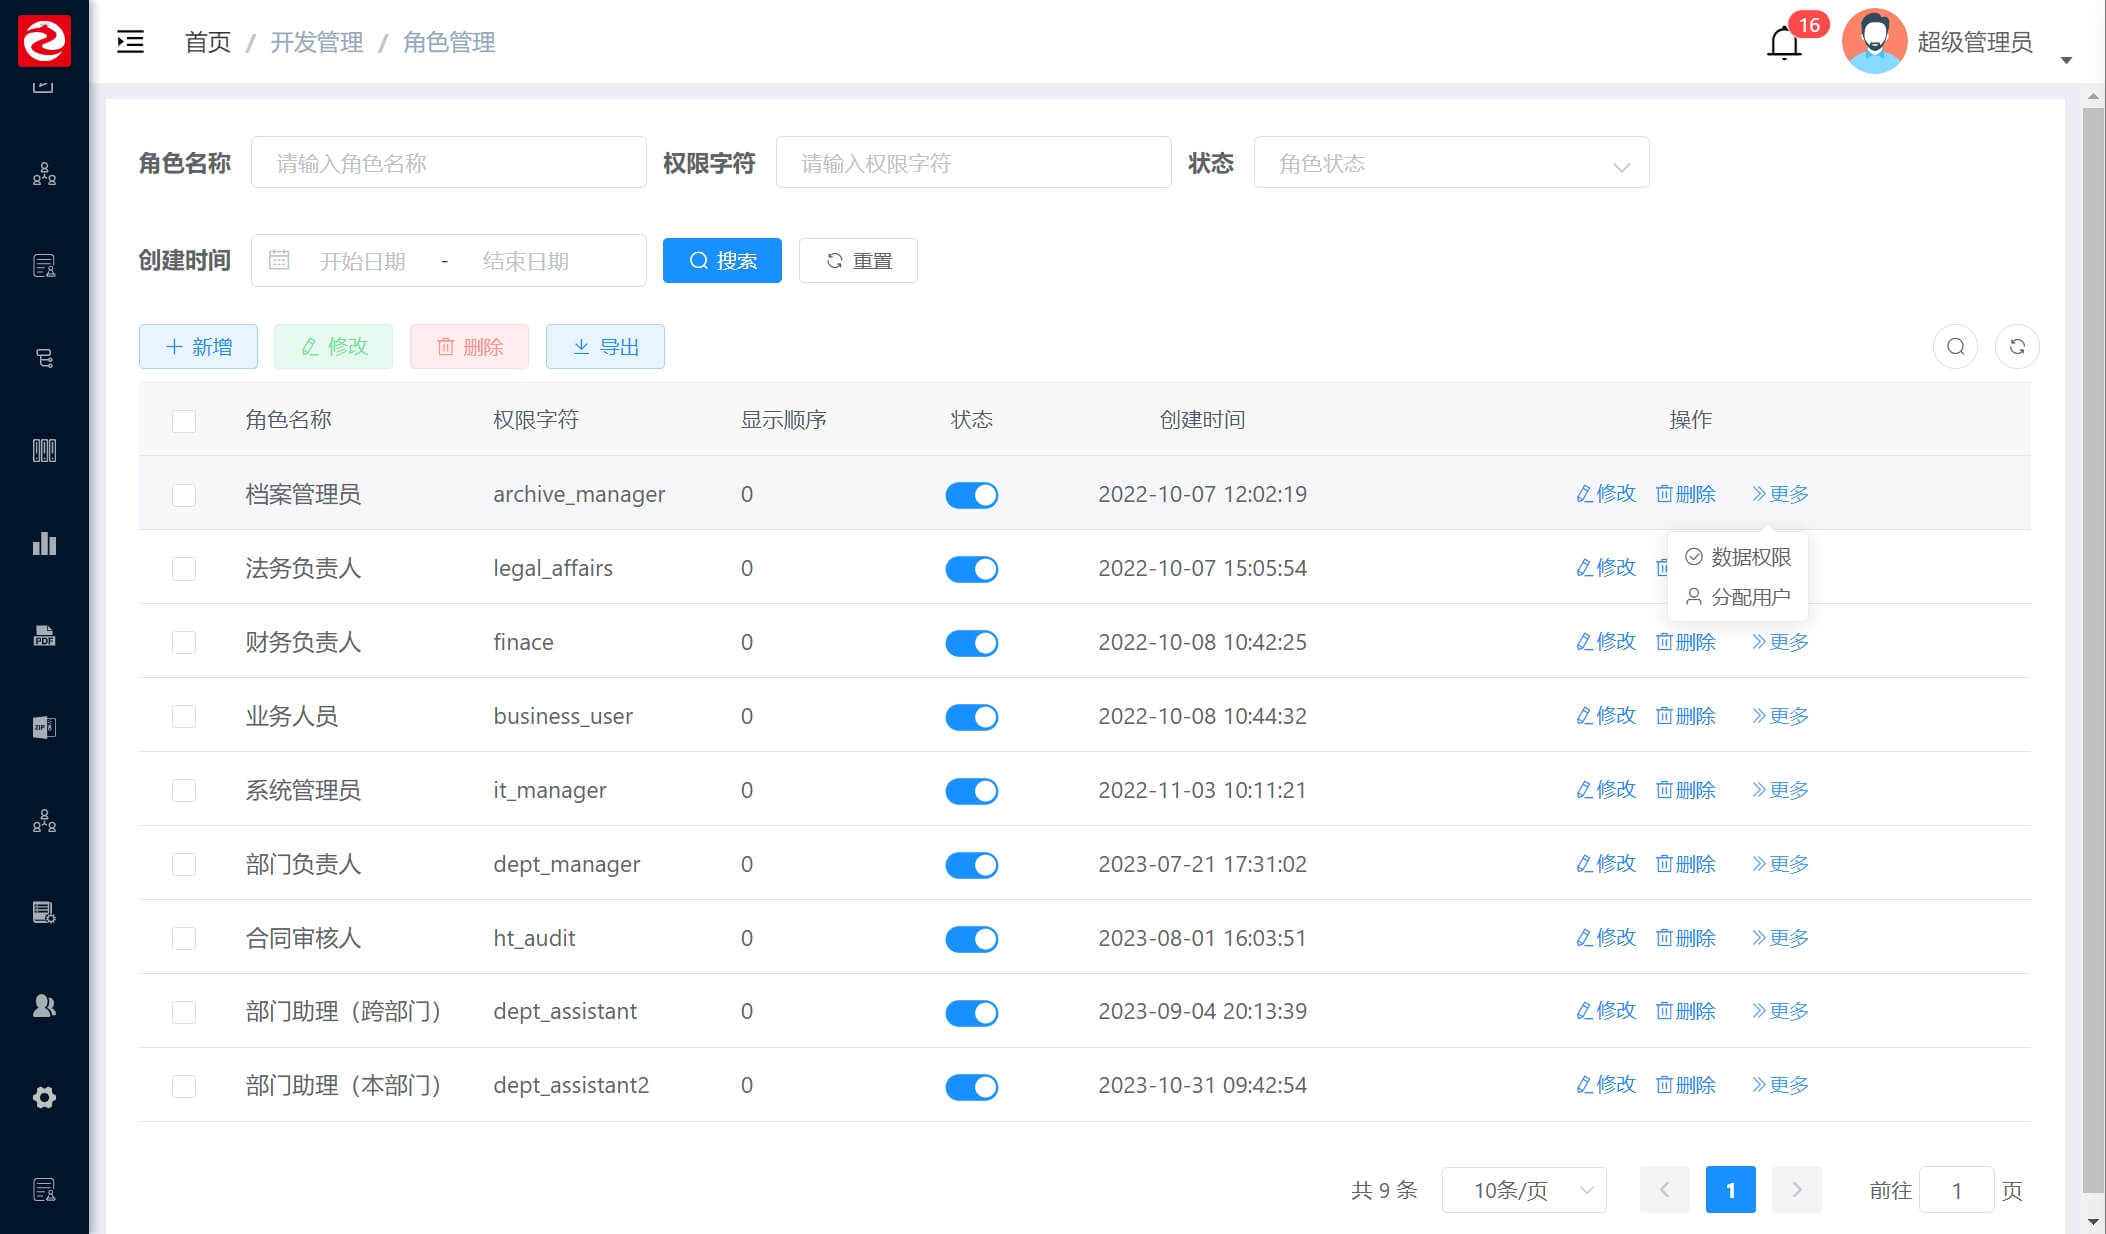2106x1234 pixels.
Task: Open the user group sidebar icon
Action: 44,1005
